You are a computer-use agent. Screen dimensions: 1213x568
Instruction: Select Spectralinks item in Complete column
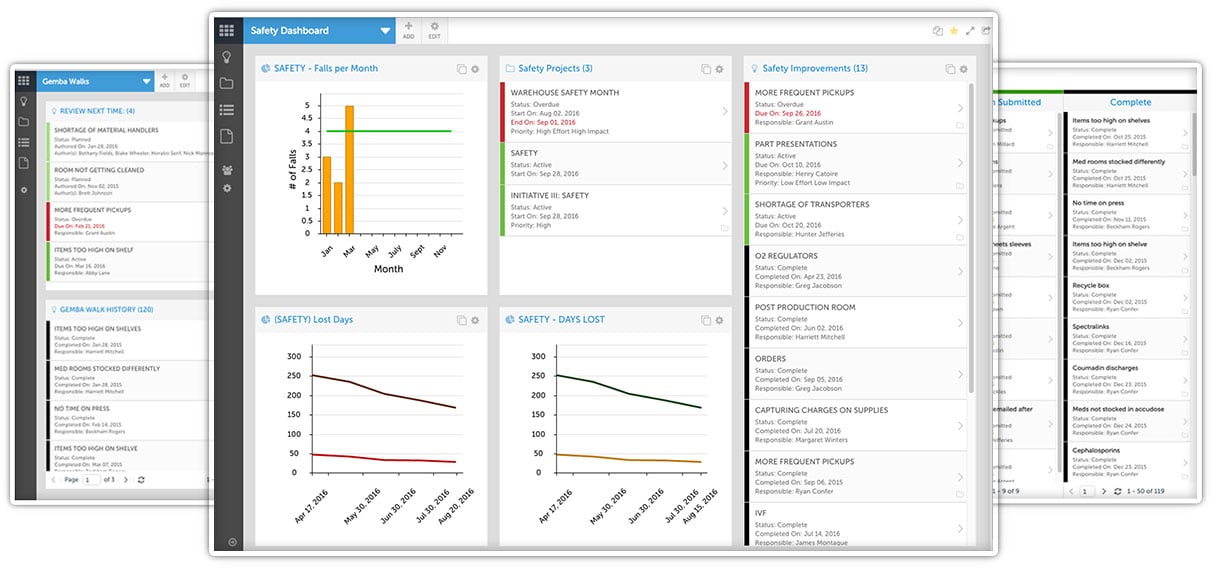click(1127, 339)
